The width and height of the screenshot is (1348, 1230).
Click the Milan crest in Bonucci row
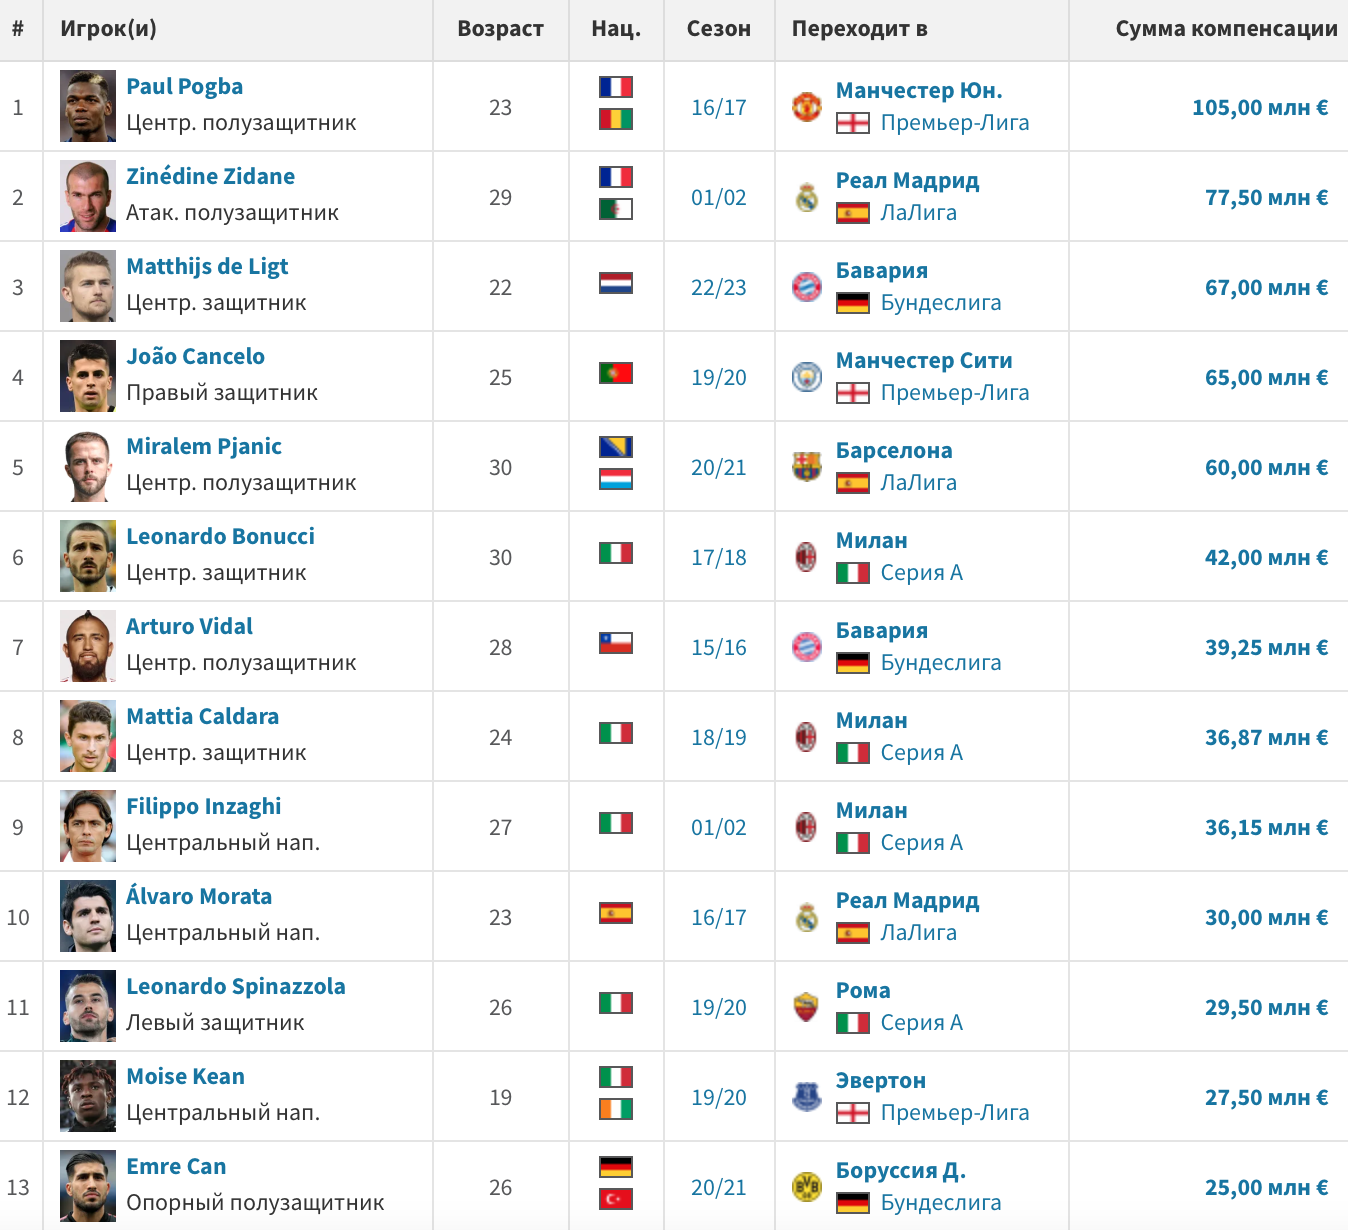point(806,557)
